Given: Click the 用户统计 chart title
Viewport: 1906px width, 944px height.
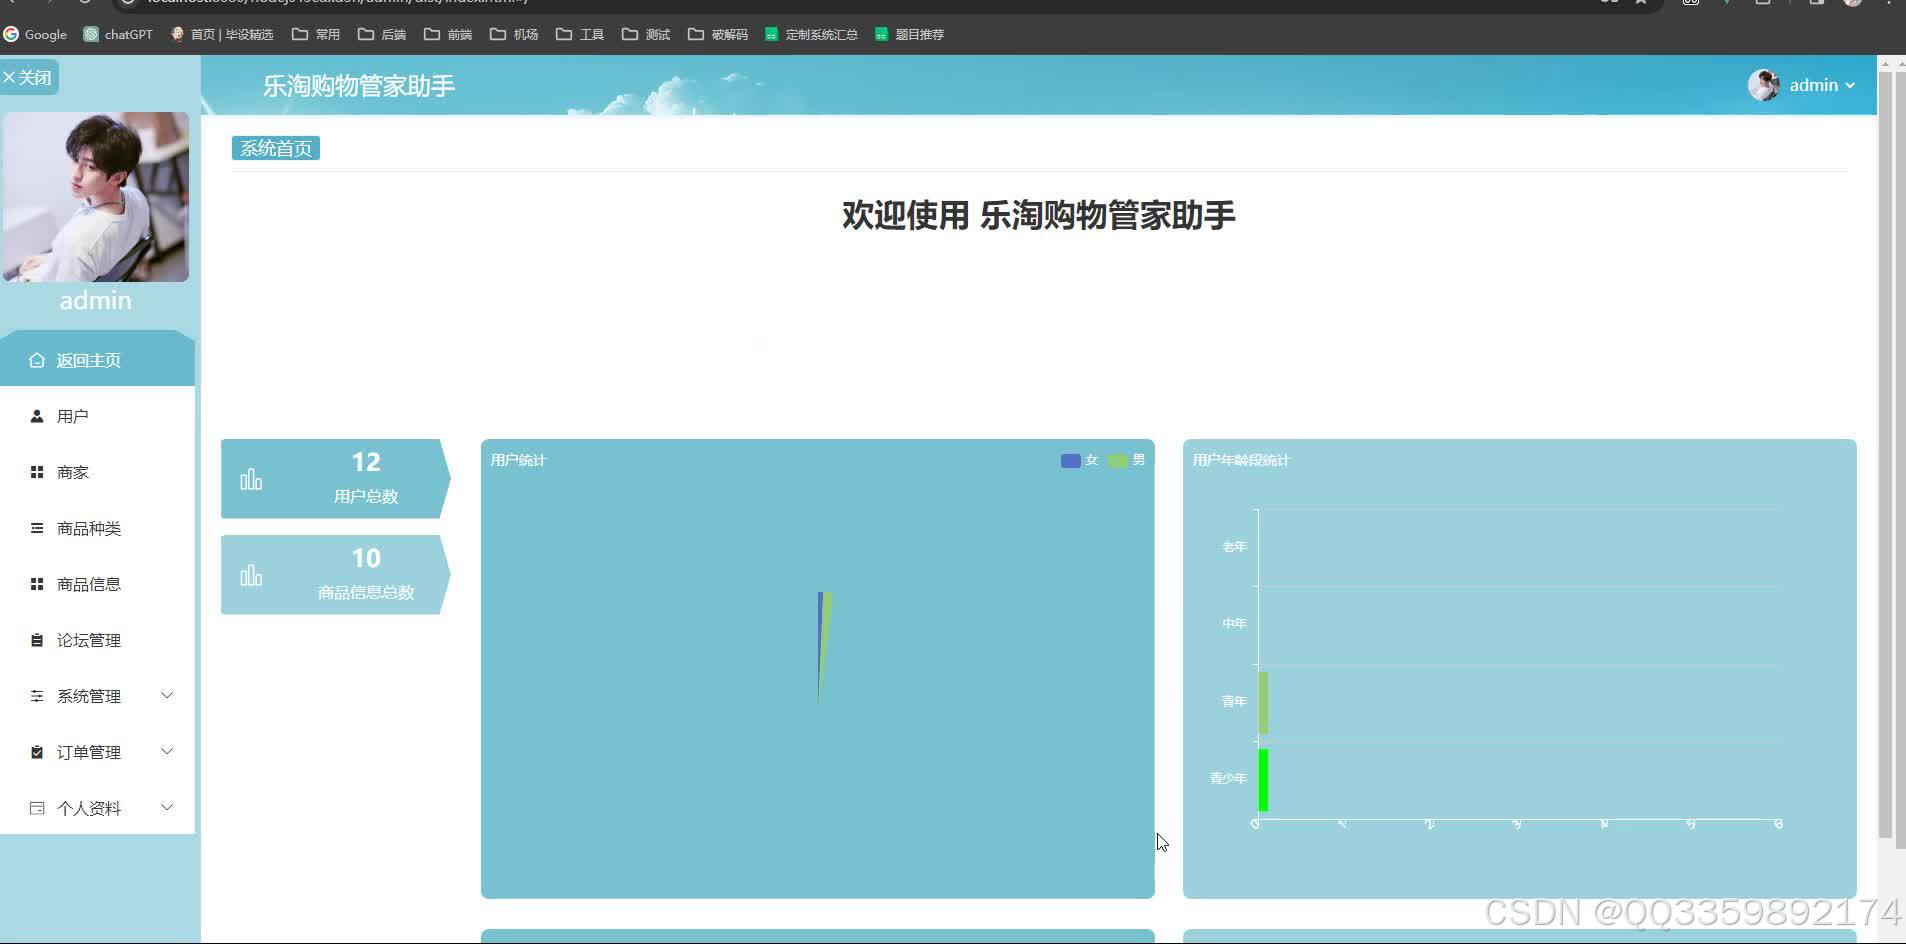Looking at the screenshot, I should pyautogui.click(x=518, y=460).
